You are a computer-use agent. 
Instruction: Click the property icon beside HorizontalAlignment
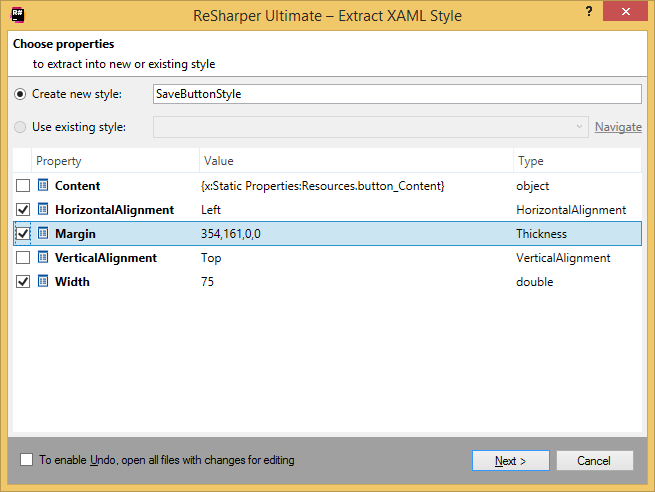pos(43,210)
